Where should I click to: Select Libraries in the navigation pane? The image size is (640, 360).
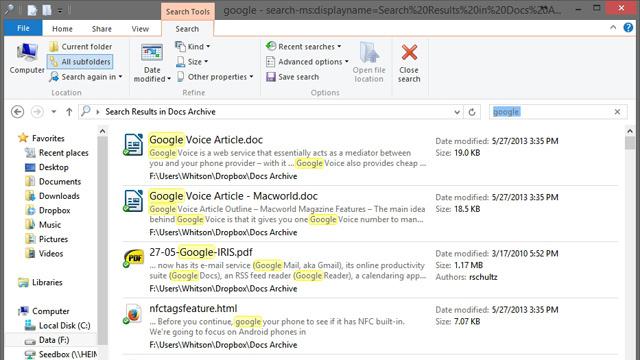(40, 282)
